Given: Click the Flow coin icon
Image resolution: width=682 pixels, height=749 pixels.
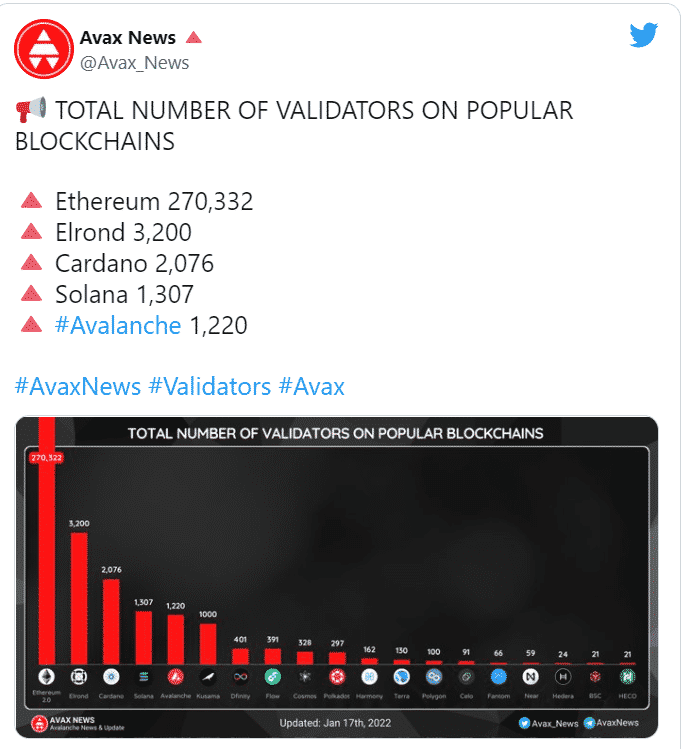Looking at the screenshot, I should (x=272, y=676).
